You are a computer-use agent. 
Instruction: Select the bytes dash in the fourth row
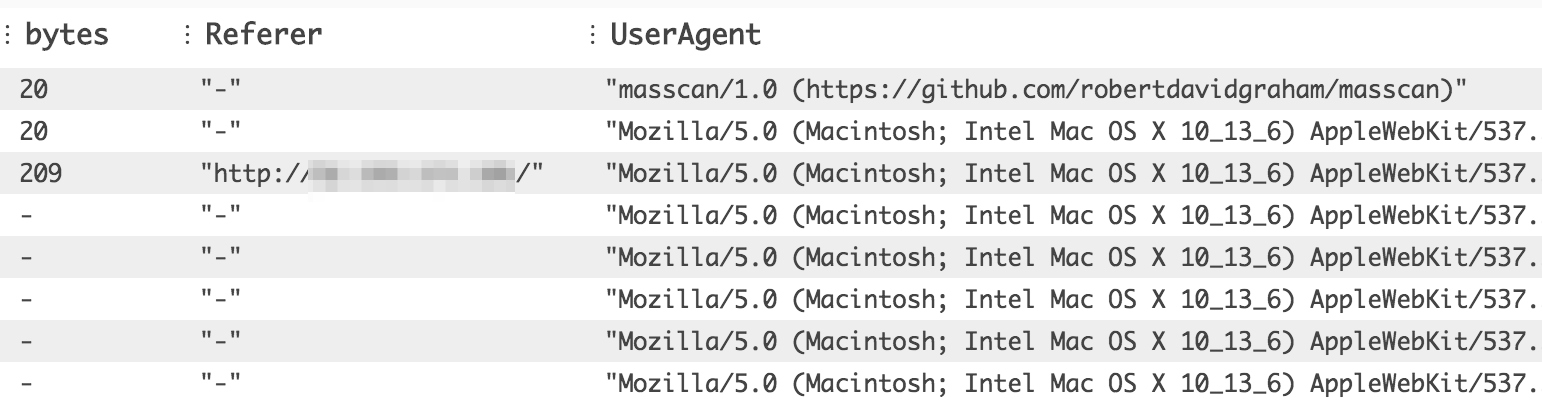tap(27, 215)
